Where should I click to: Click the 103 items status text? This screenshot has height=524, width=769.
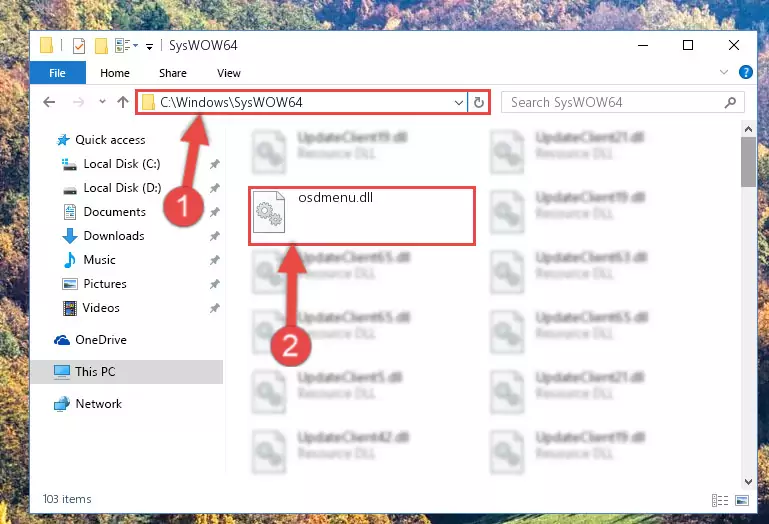coord(67,499)
